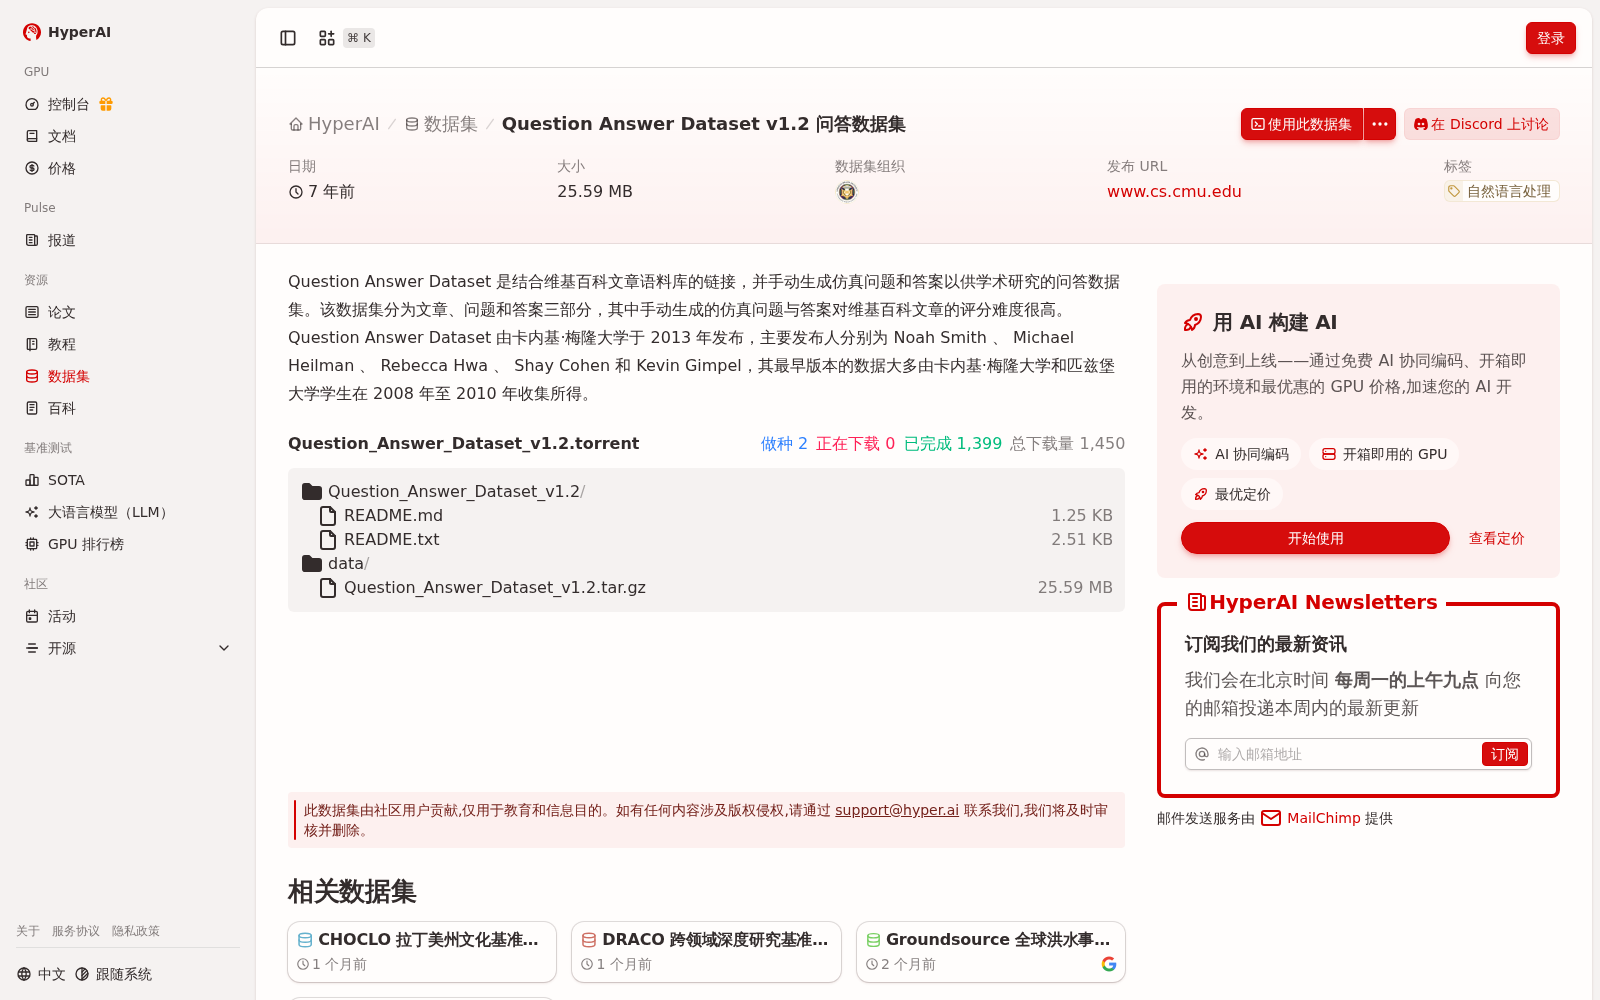Image resolution: width=1600 pixels, height=1000 pixels.
Task: Open 活动 in the sidebar
Action: 128,616
